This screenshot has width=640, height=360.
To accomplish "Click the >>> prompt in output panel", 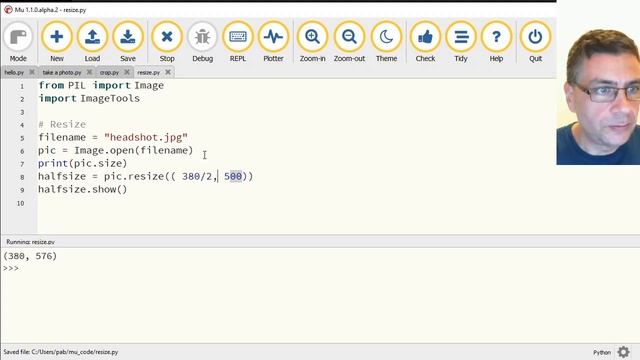I will coord(11,268).
